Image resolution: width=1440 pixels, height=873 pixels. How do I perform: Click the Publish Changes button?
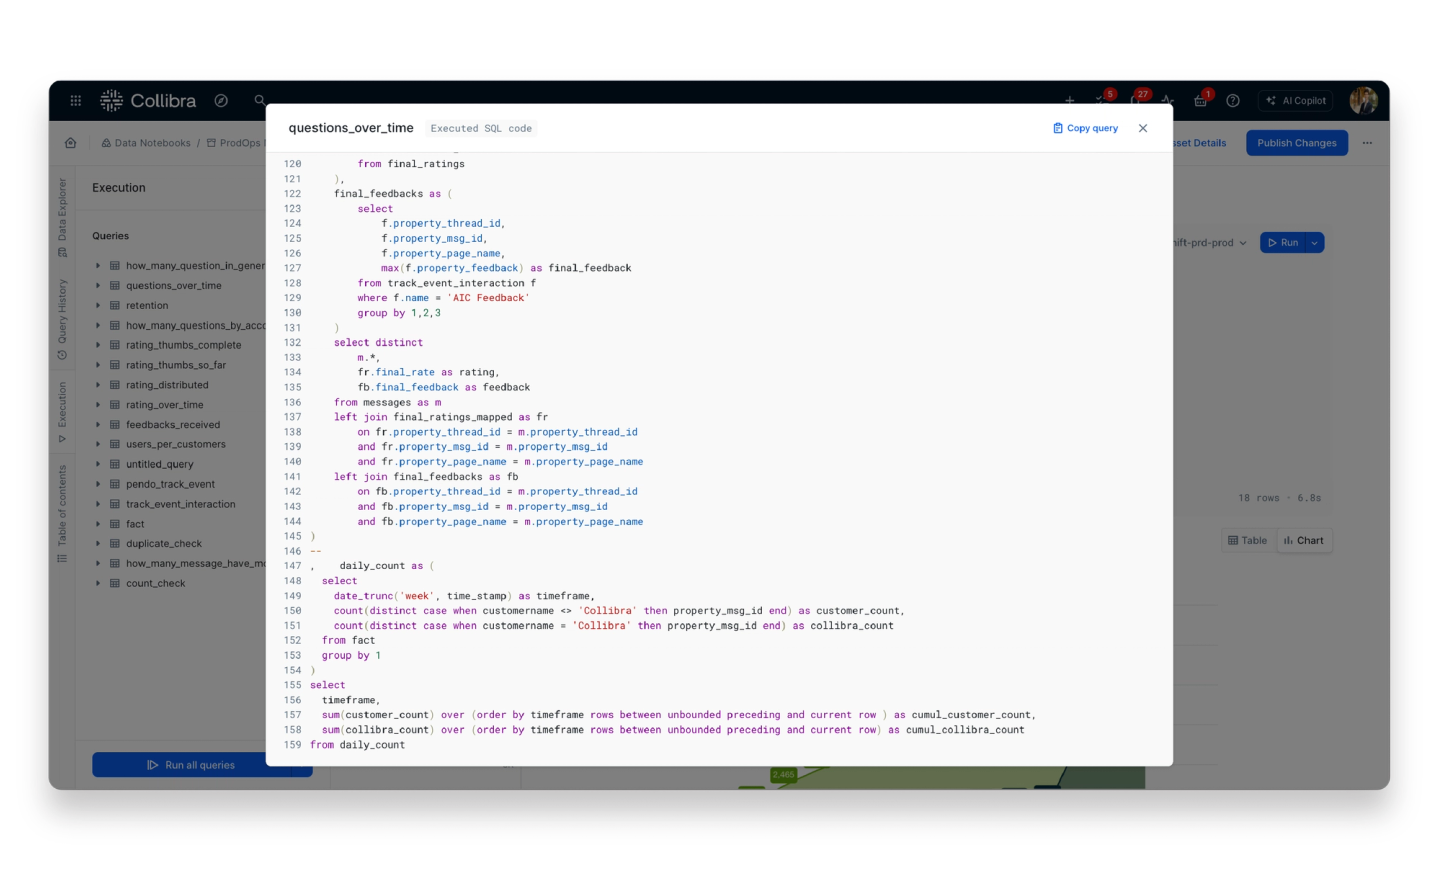1296,143
